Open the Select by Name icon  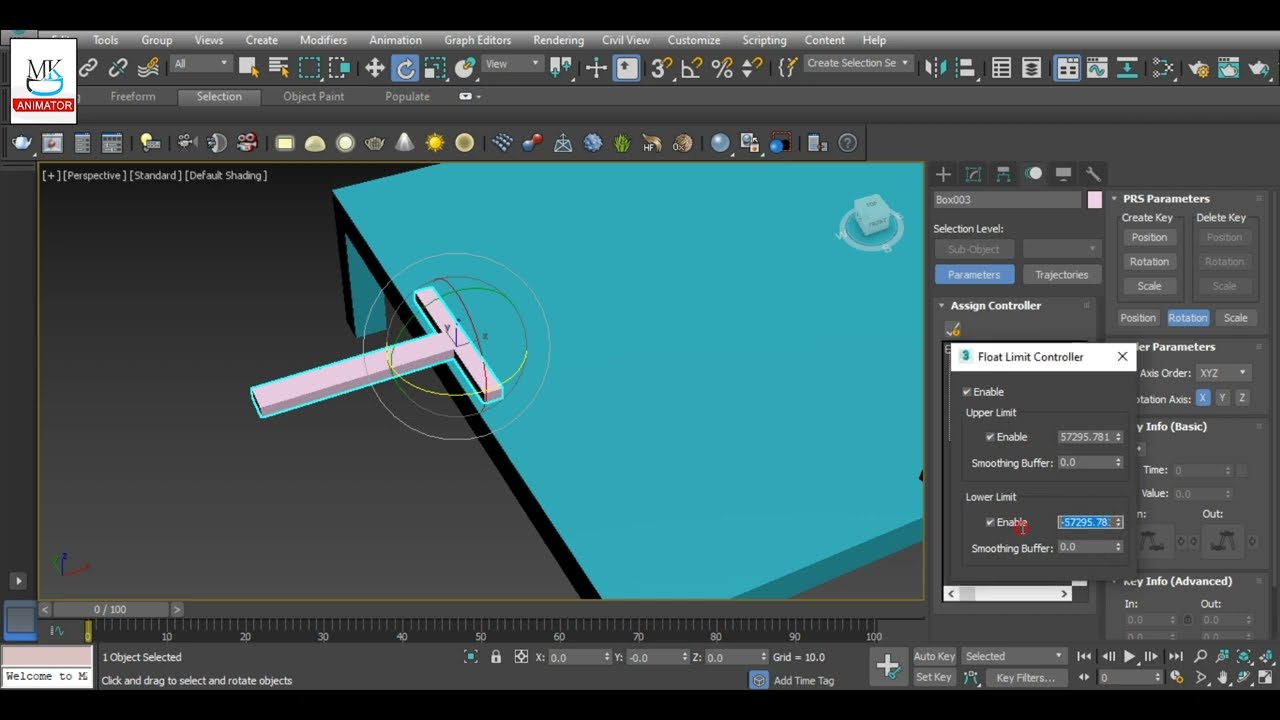pyautogui.click(x=279, y=68)
